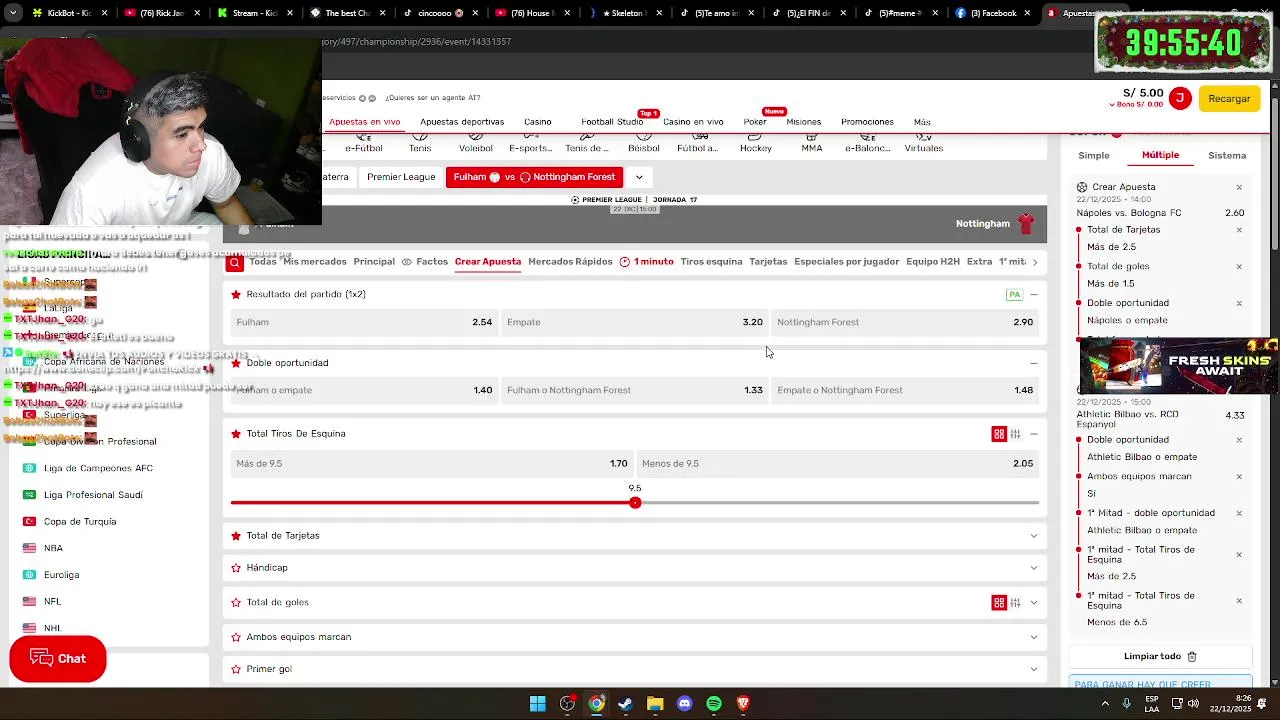Select the Premier League breadcrumb button
This screenshot has height=720, width=1280.
(401, 177)
